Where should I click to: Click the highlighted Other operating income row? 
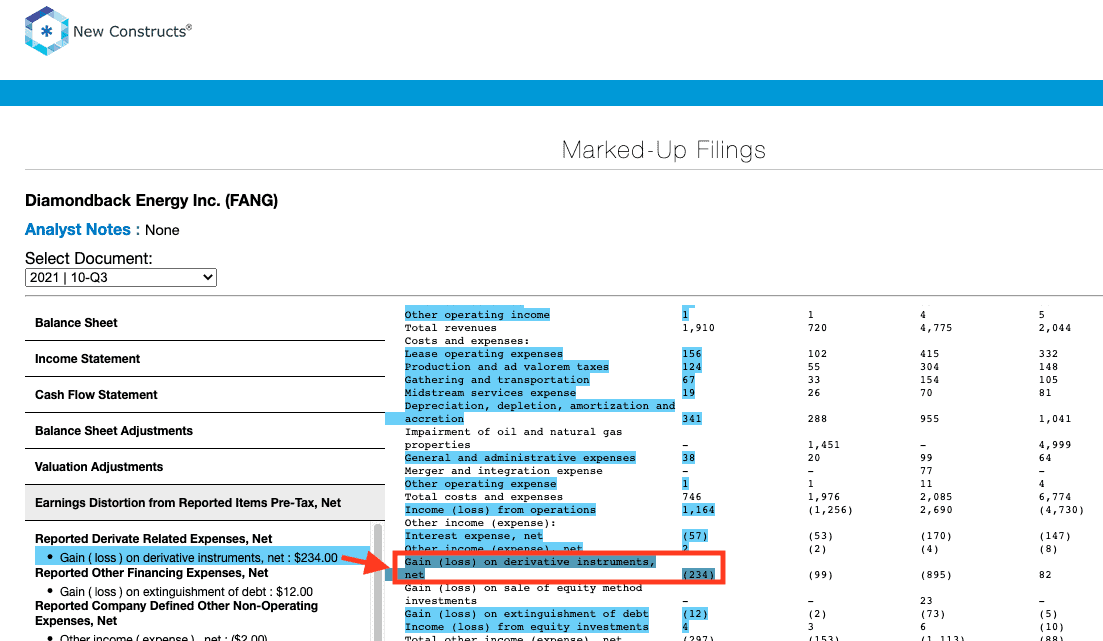[x=477, y=315]
